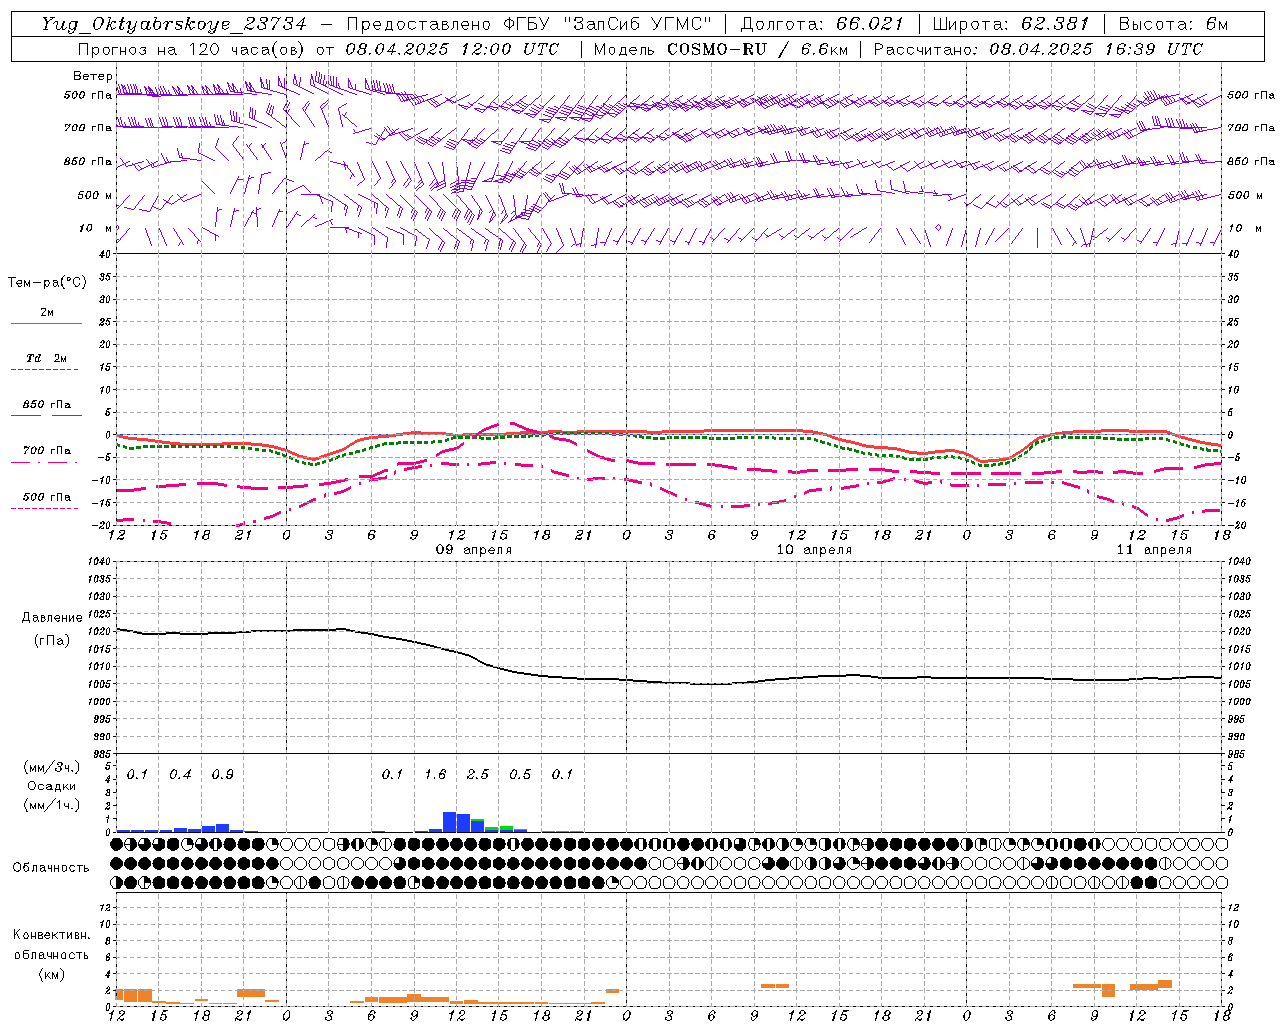The image size is (1280, 1024).
Task: Click the model name "COSMO-RU / 6.6км"
Action: [x=758, y=49]
